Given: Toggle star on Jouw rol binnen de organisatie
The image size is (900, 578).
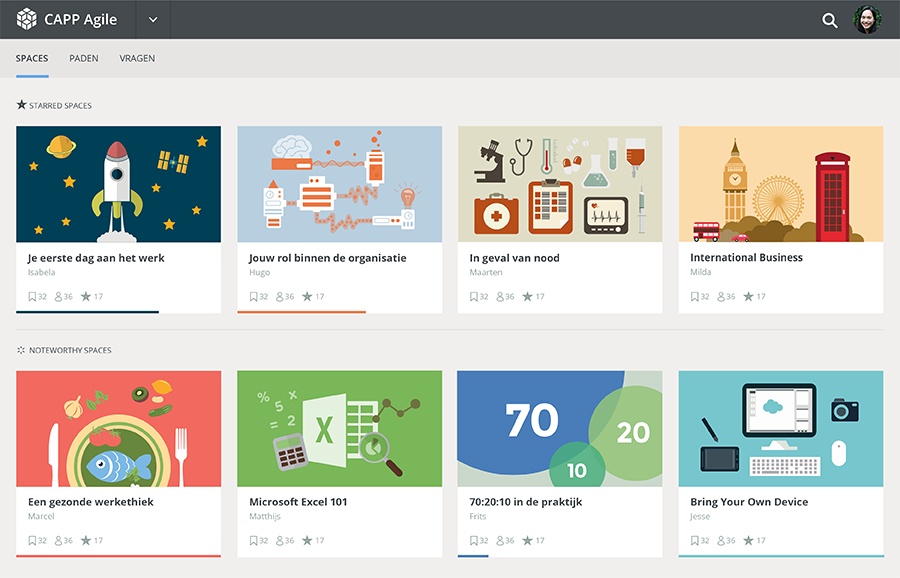Looking at the screenshot, I should coord(307,297).
